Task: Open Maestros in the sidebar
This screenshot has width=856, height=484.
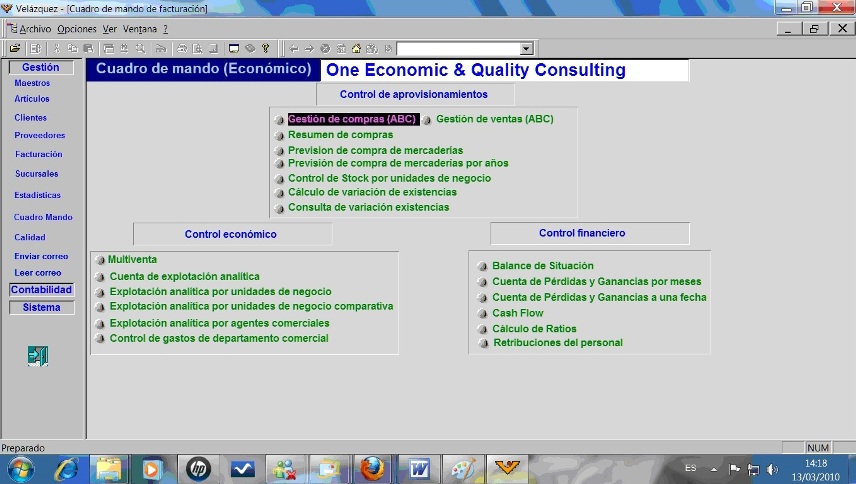Action: coord(32,83)
